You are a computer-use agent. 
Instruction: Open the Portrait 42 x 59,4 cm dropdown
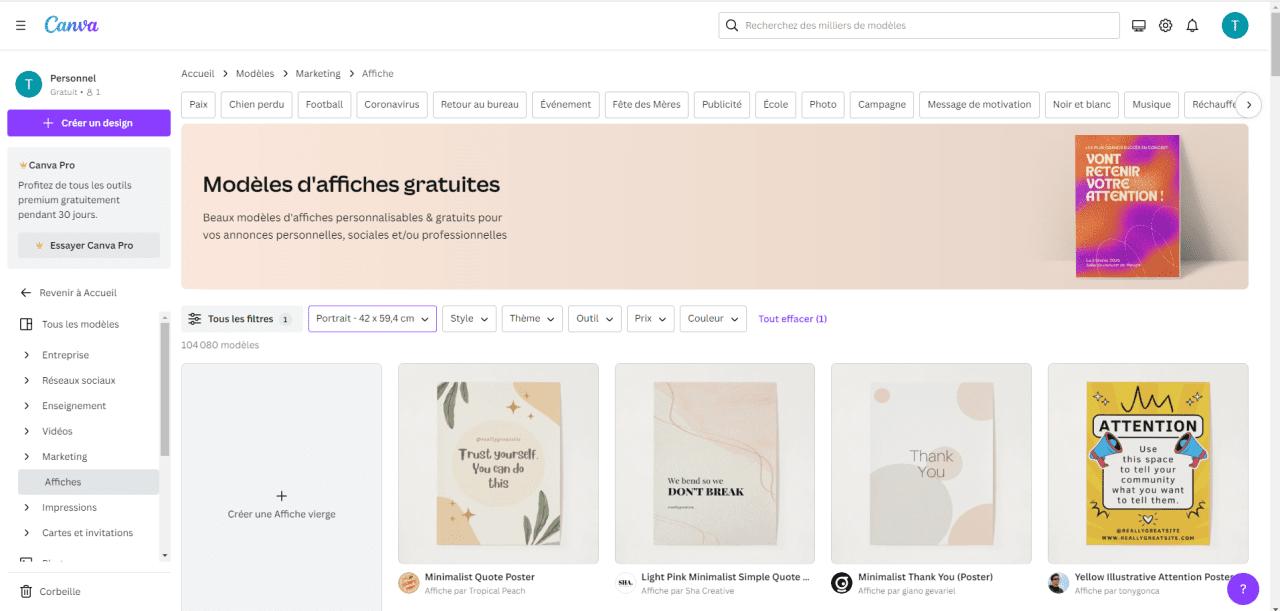point(372,319)
